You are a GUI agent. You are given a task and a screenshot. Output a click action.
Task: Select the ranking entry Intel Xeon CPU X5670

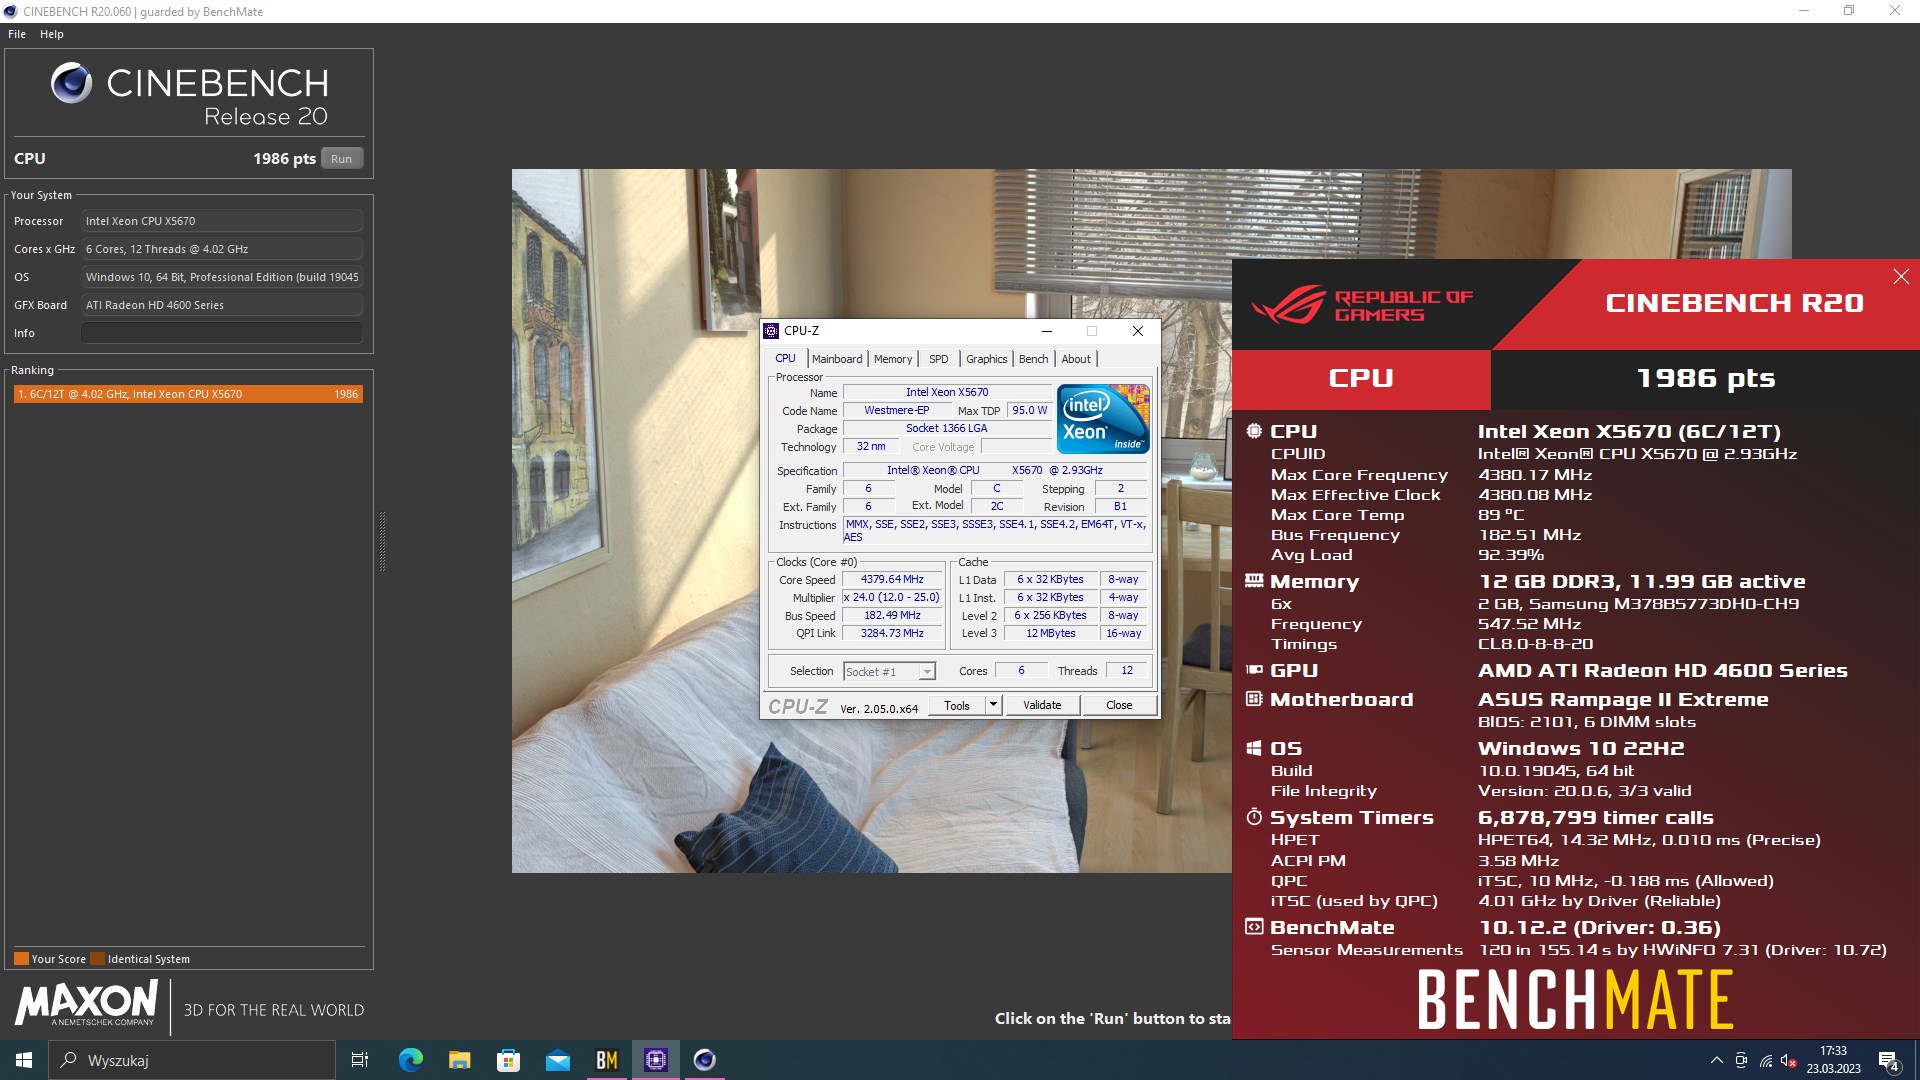pos(188,394)
